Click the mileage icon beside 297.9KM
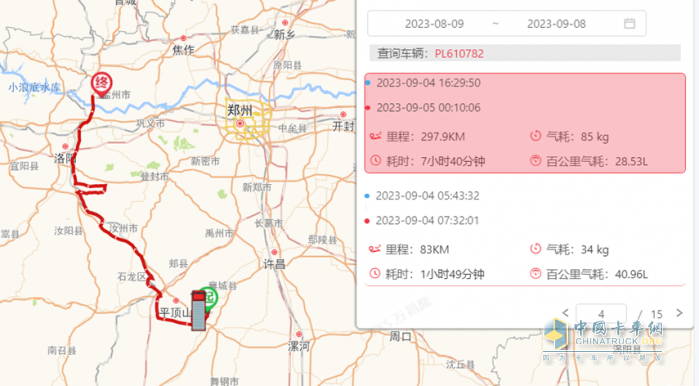Image resolution: width=699 pixels, height=386 pixels. point(375,136)
